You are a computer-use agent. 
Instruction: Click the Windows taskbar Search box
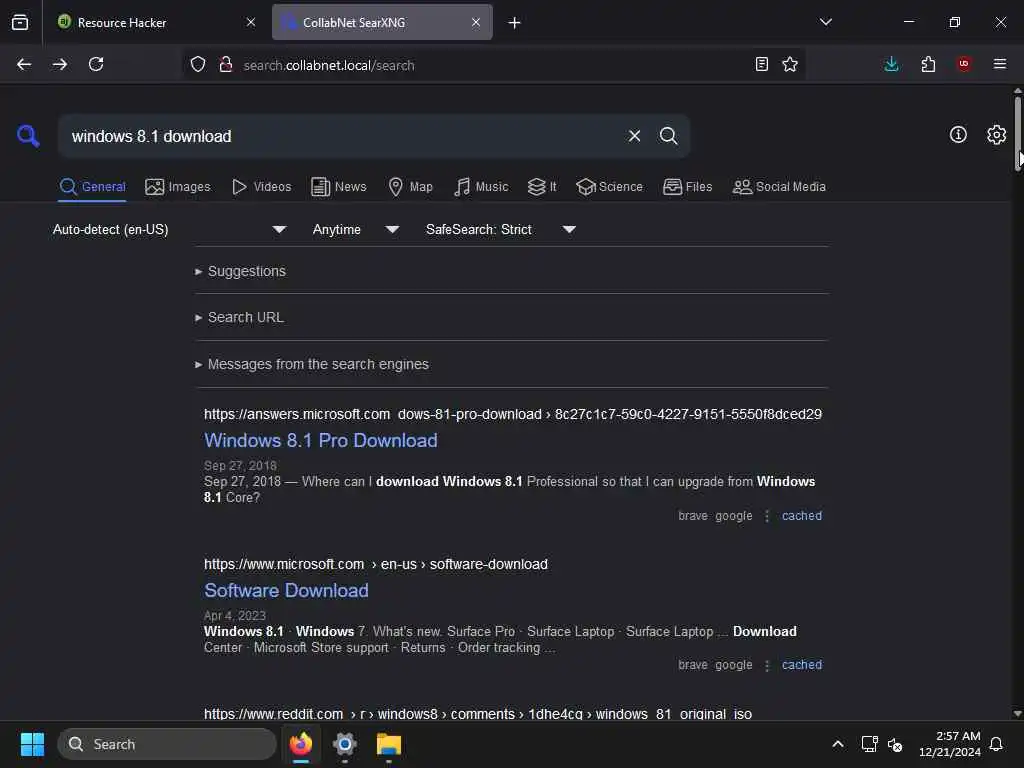(x=167, y=744)
